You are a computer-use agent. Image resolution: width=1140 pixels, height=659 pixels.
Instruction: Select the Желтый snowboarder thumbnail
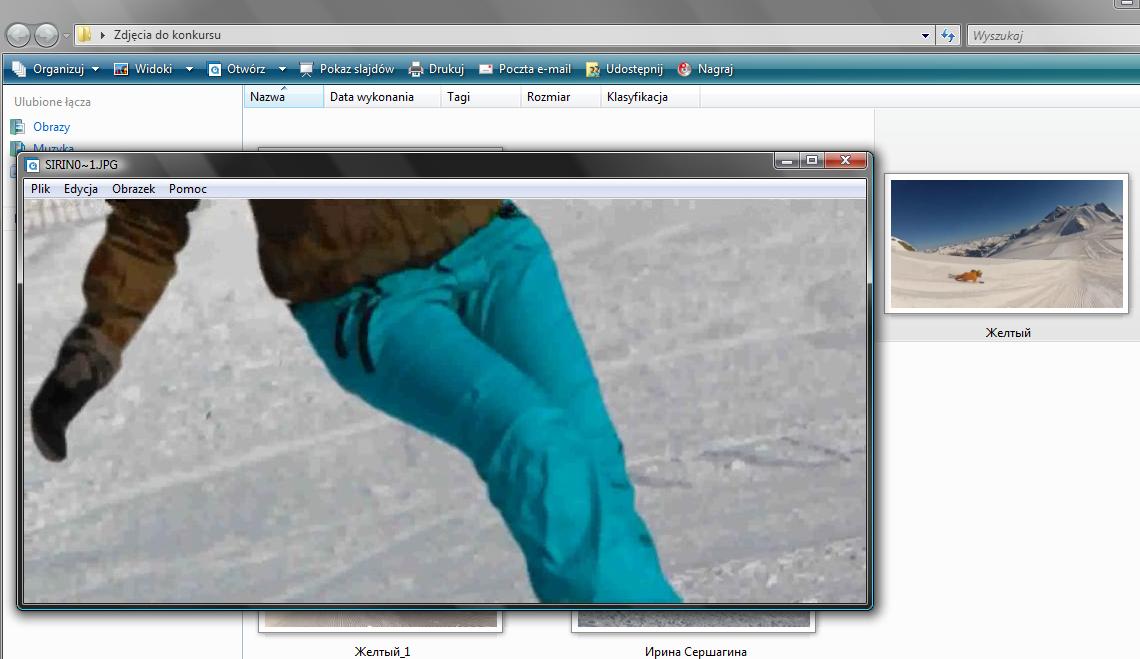1007,243
